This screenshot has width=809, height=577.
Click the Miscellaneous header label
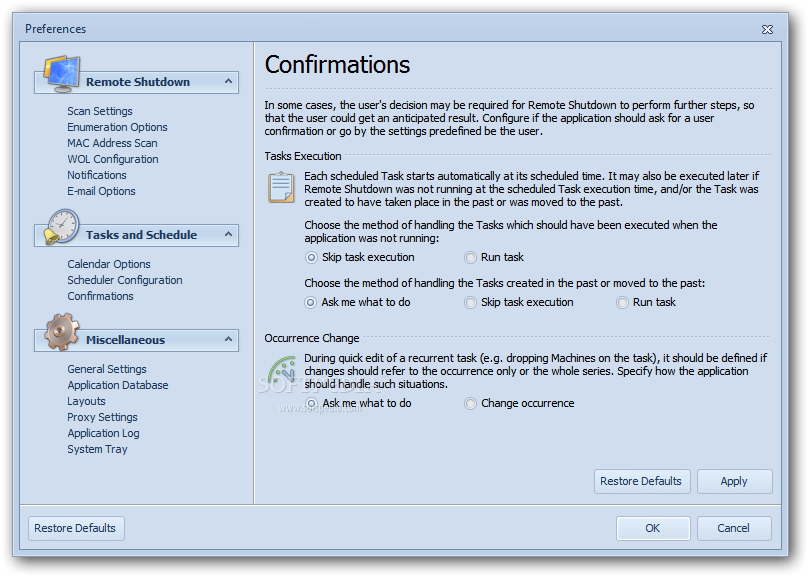125,340
